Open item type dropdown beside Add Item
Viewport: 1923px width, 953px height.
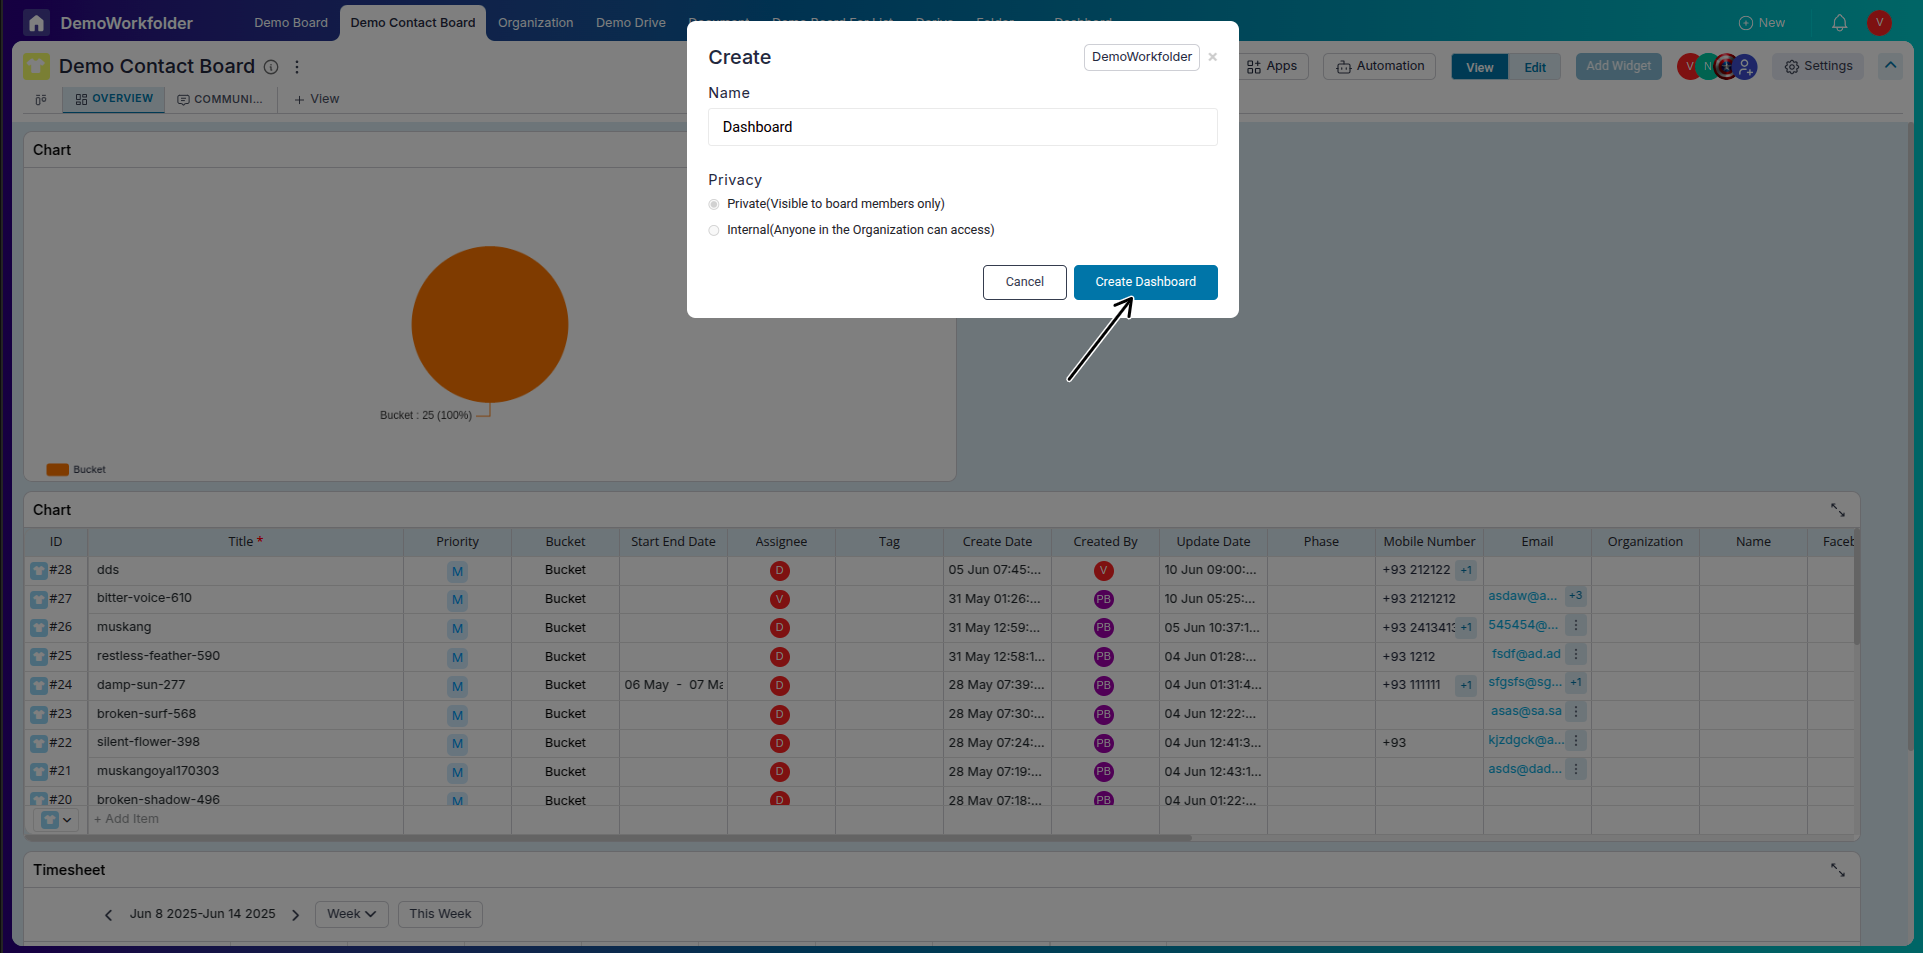pyautogui.click(x=56, y=820)
